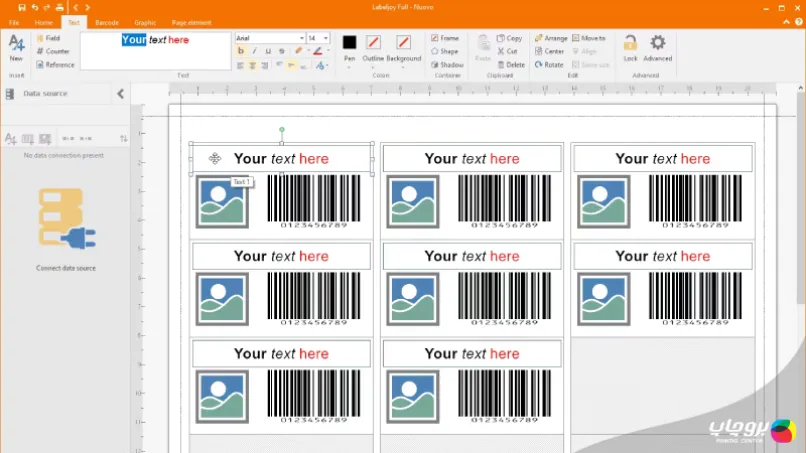Open the font size 14 dropdown

325,38
